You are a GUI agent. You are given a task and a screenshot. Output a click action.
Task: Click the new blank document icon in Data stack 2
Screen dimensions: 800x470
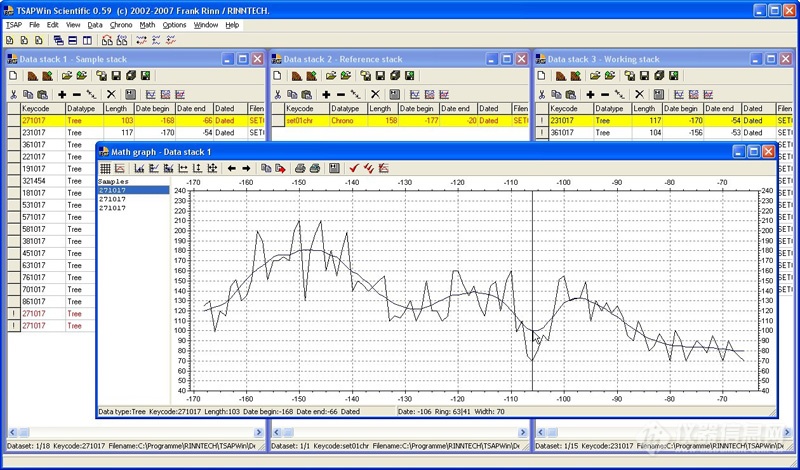pos(277,75)
